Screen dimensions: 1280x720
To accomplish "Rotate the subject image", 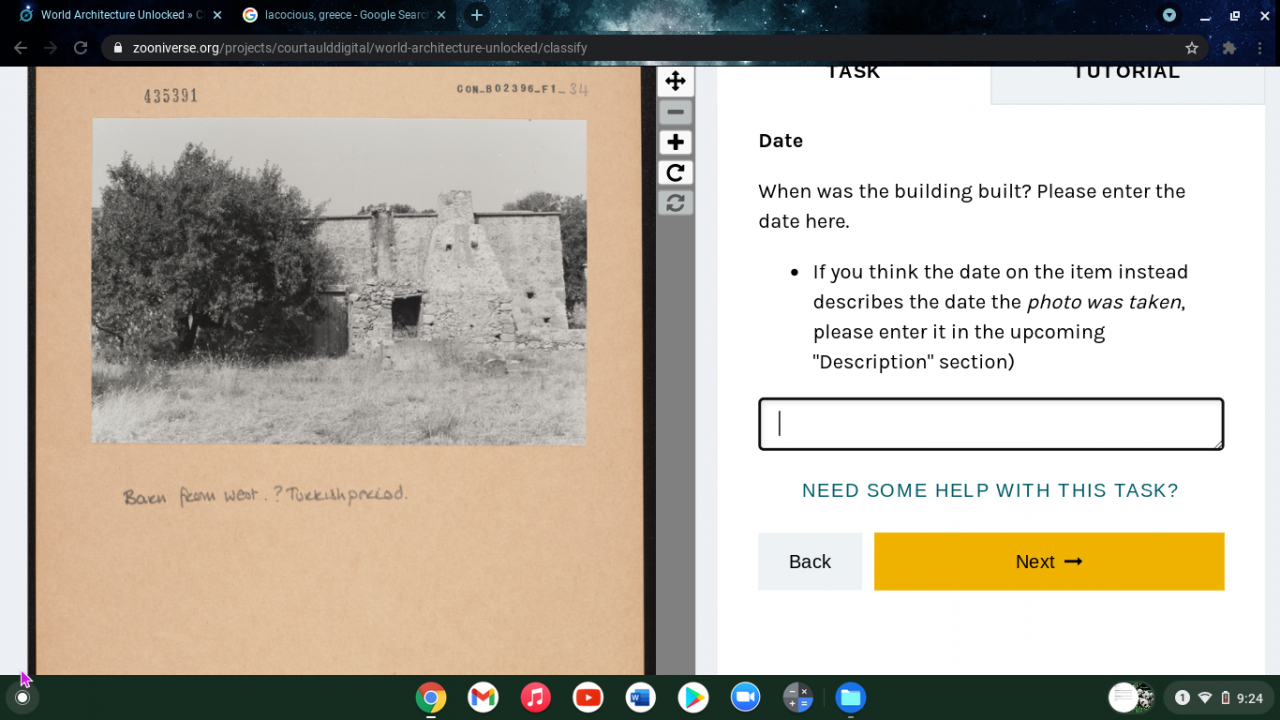I will [675, 173].
